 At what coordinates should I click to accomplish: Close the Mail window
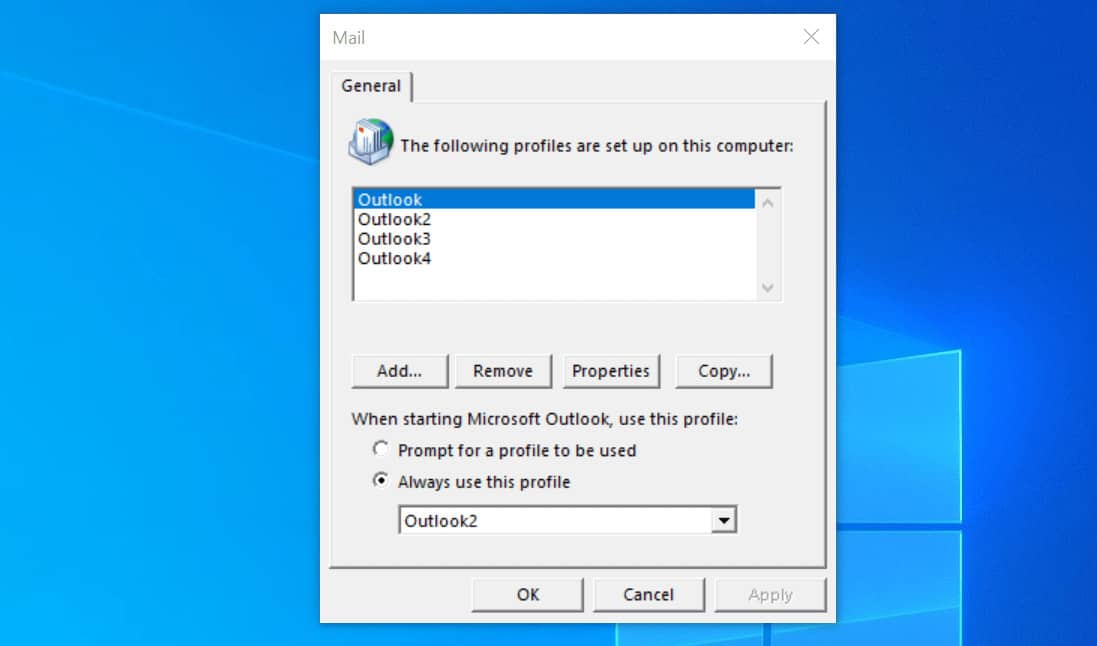pyautogui.click(x=811, y=36)
